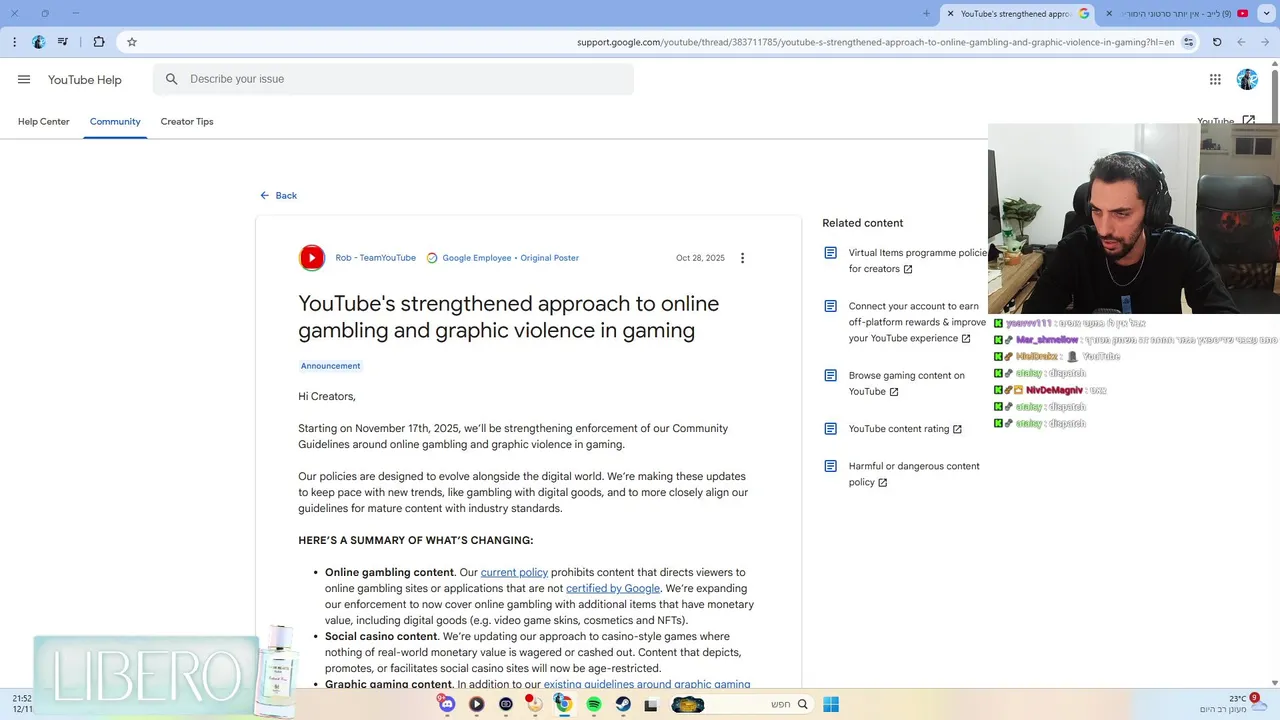Viewport: 1280px width, 720px height.
Task: Switch to the Hebrew YouTube live tab
Action: coord(1178,13)
